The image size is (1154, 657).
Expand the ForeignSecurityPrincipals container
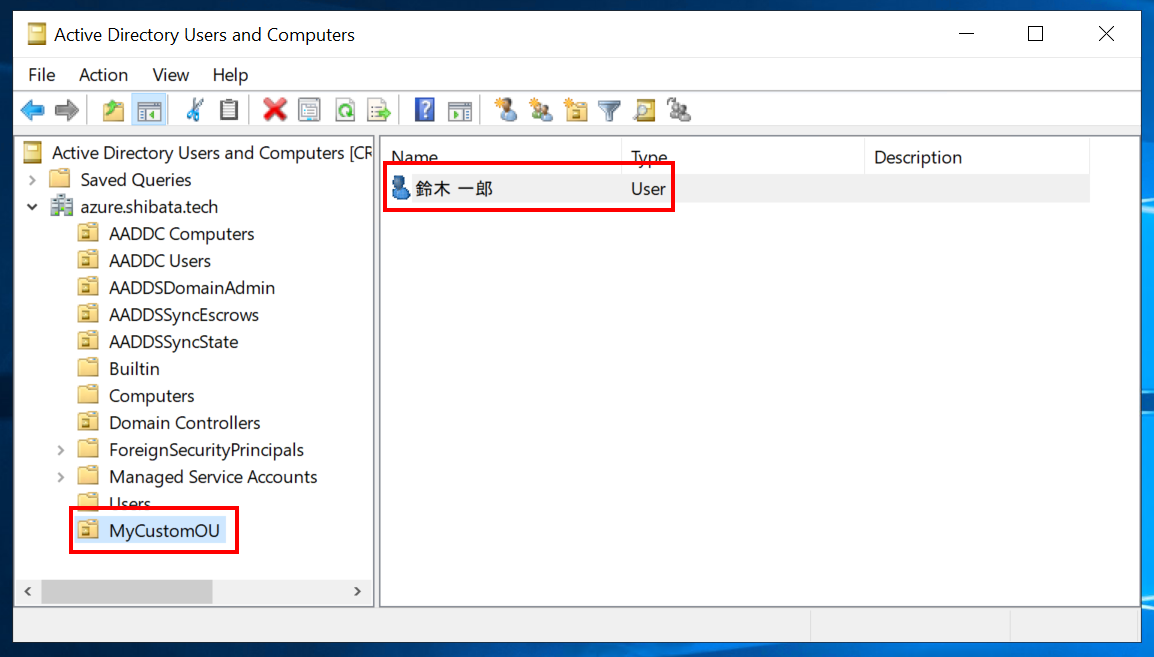pyautogui.click(x=60, y=449)
